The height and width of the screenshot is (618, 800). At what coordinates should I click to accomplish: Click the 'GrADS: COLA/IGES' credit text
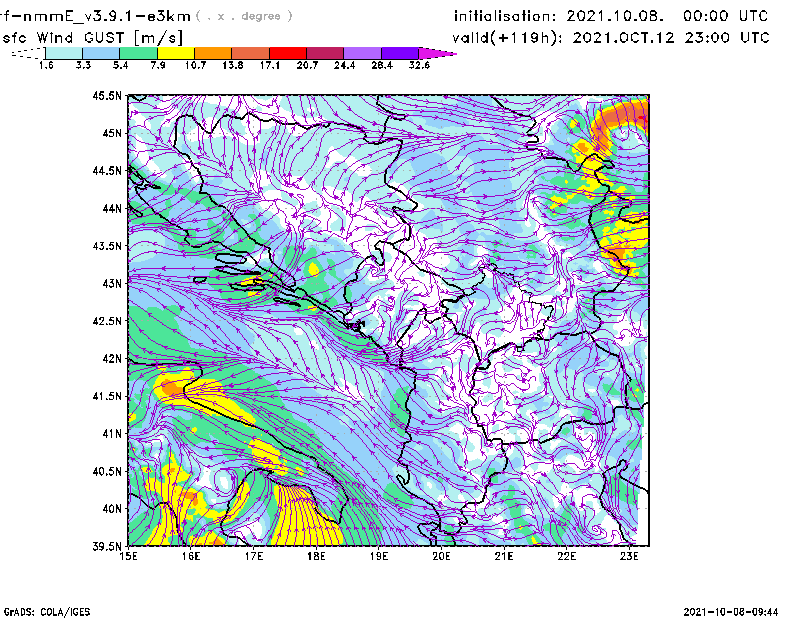pos(47,612)
